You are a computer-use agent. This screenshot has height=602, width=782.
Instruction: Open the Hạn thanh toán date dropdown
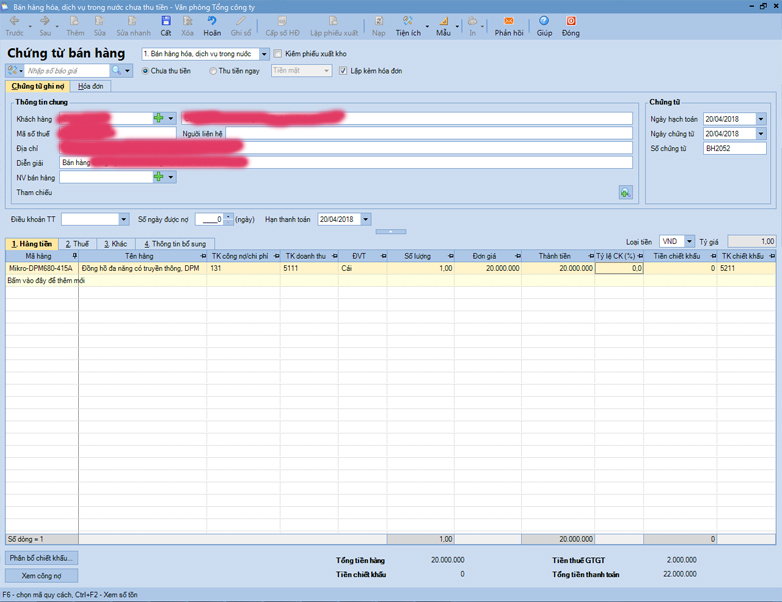click(x=366, y=219)
